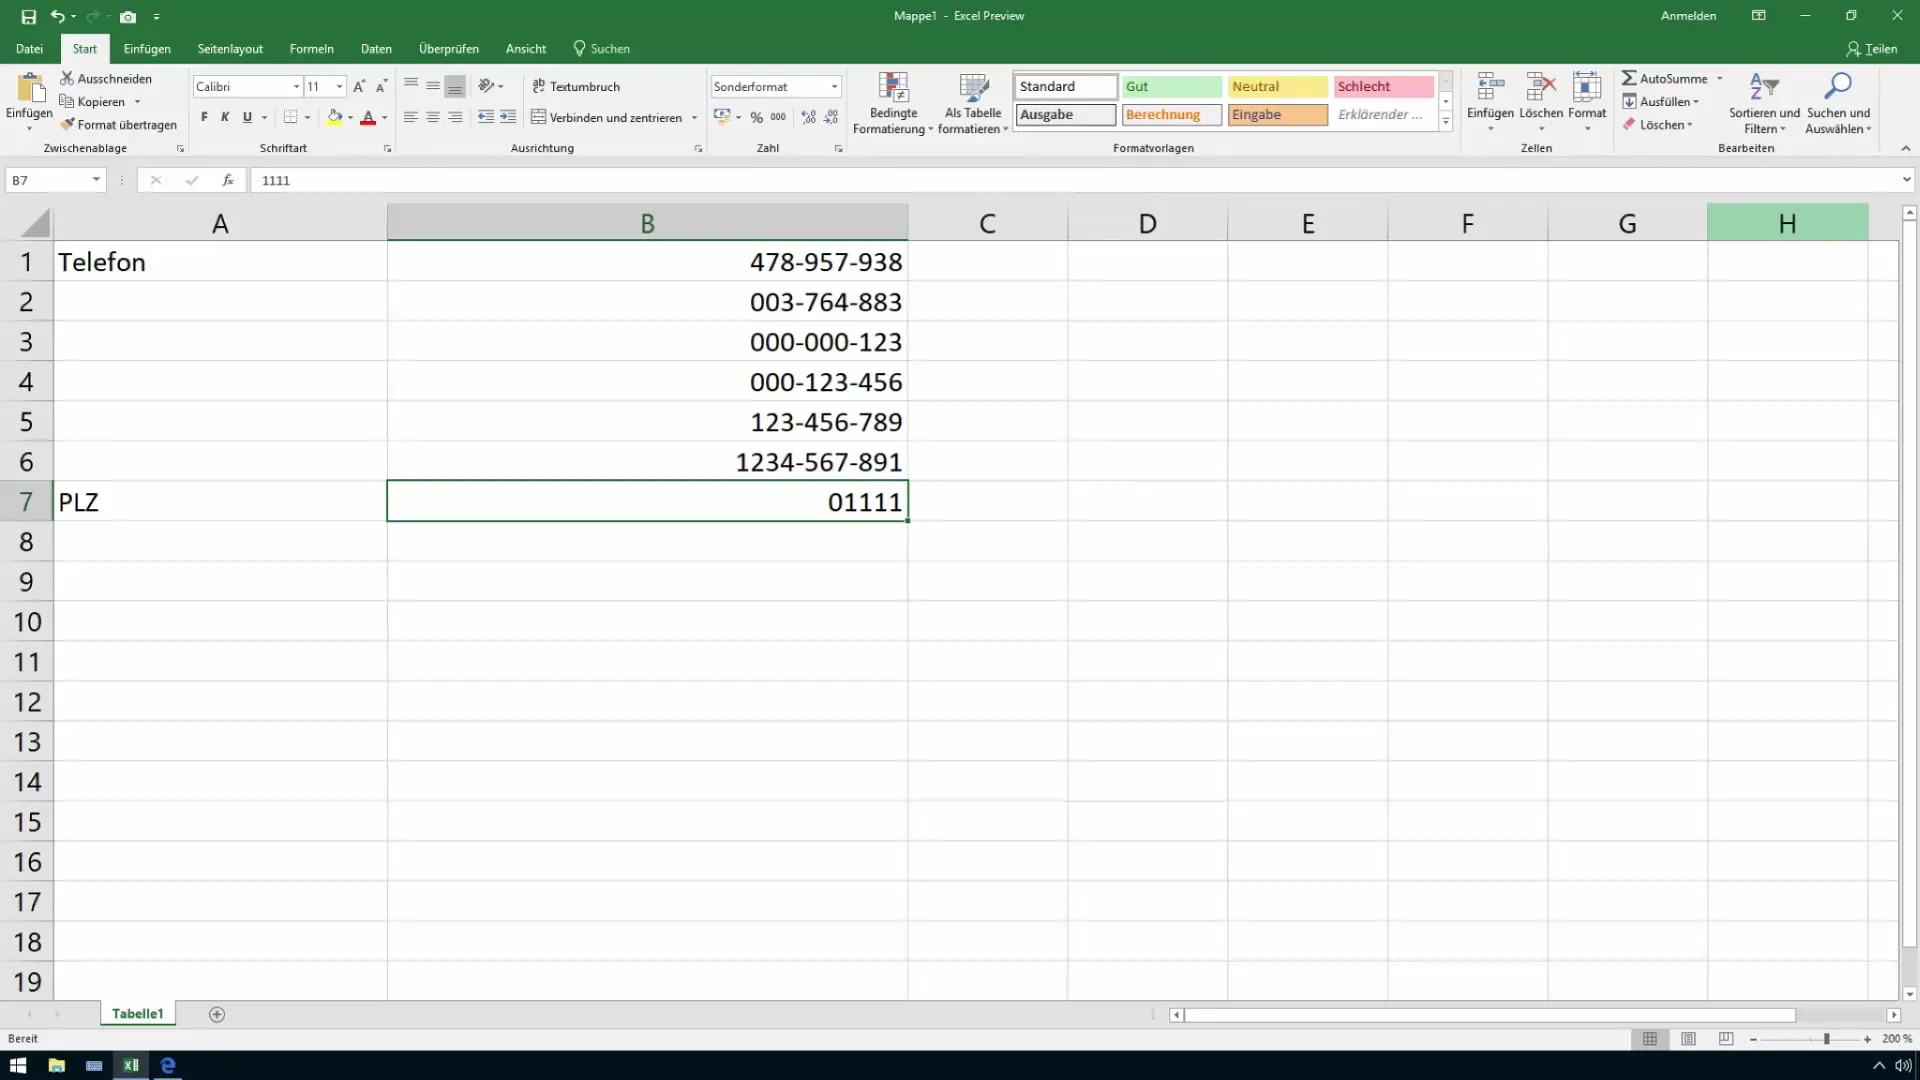Viewport: 1920px width, 1080px height.
Task: Click the Anmelden sign-in link
Action: [x=1688, y=16]
